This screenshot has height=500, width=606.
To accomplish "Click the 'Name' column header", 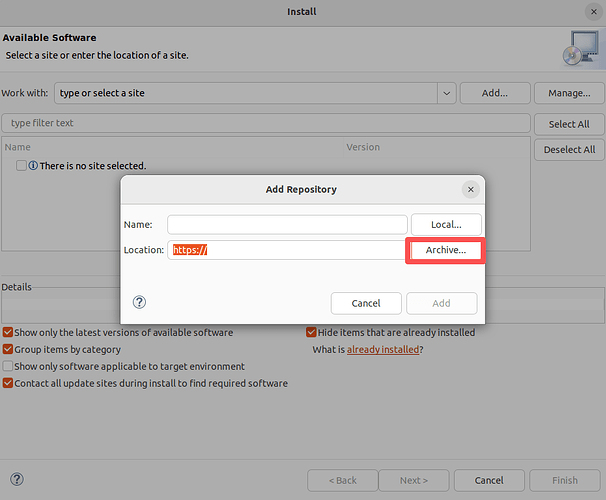I will (x=173, y=147).
